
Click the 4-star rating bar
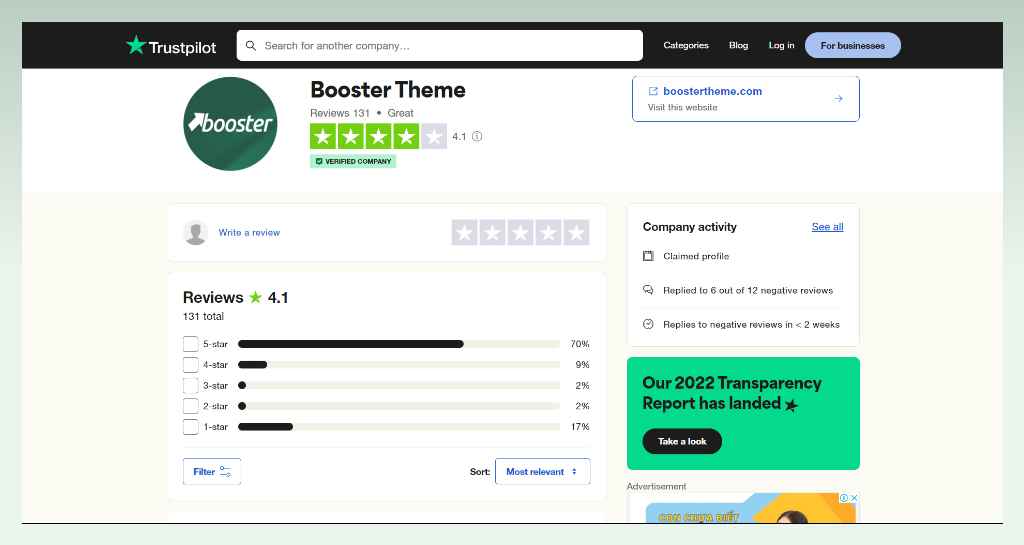(398, 365)
